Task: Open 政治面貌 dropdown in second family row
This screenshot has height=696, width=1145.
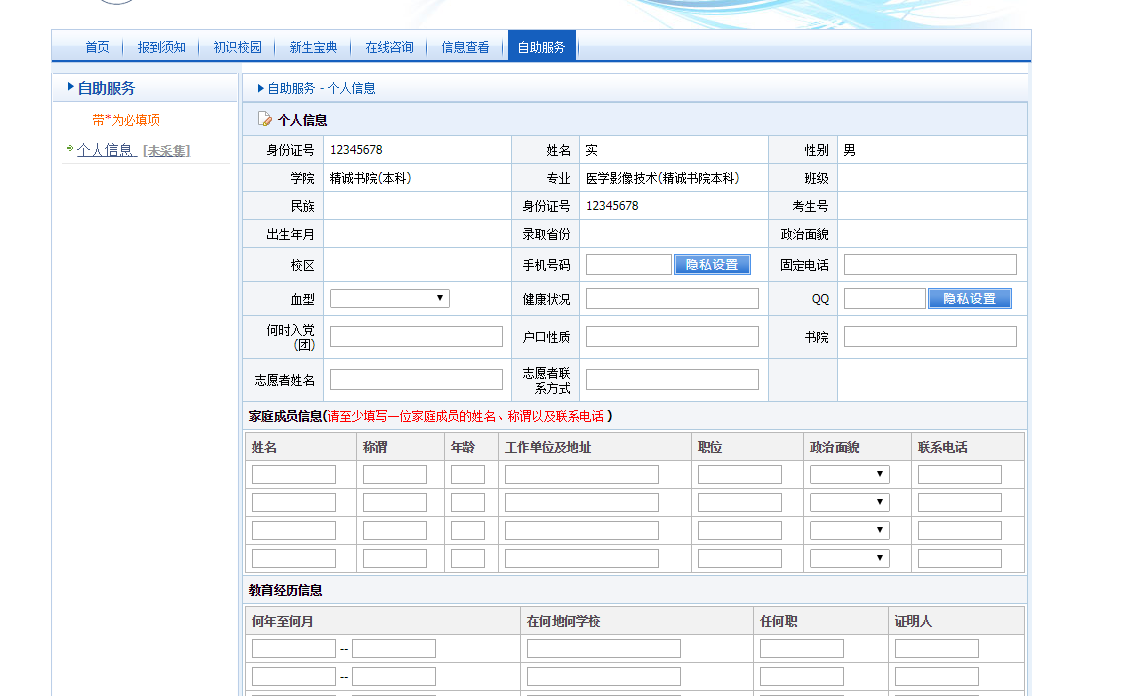Action: coord(849,502)
